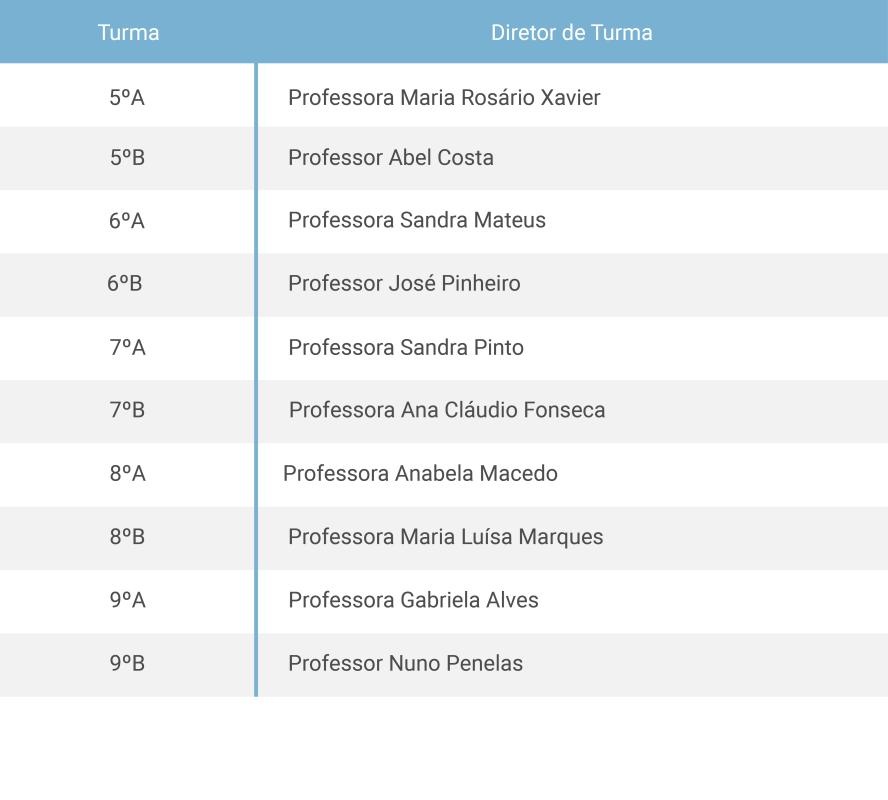Select the 5ºA class cell

click(x=127, y=97)
